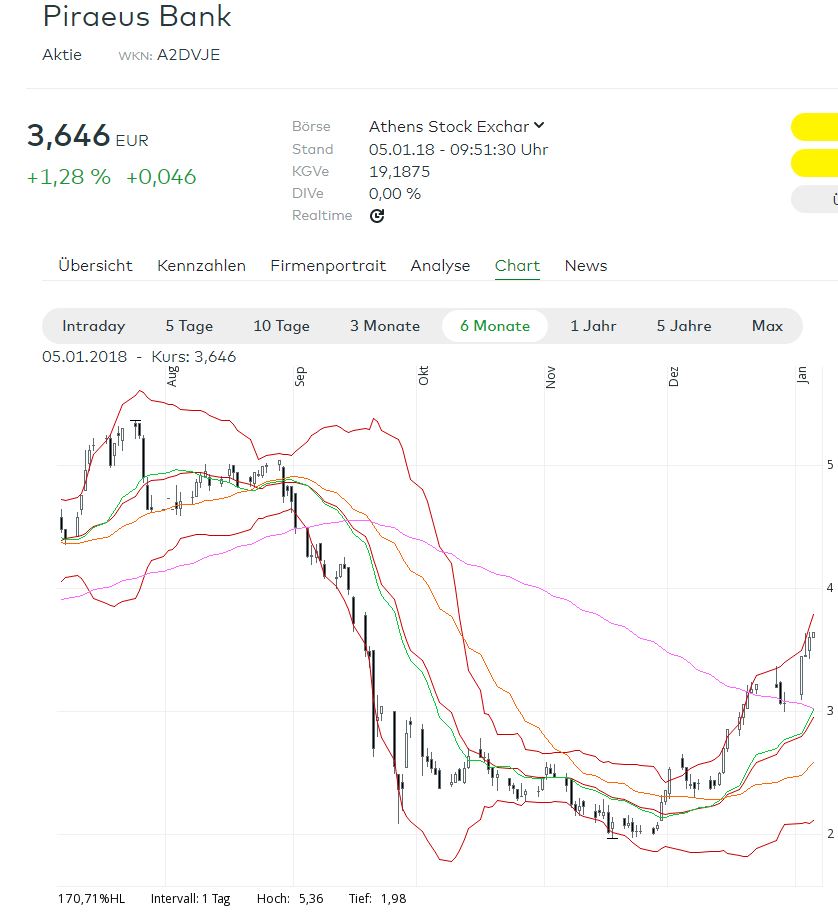The width and height of the screenshot is (838, 915).
Task: Click the WKN code A2DVJE
Action: point(188,55)
